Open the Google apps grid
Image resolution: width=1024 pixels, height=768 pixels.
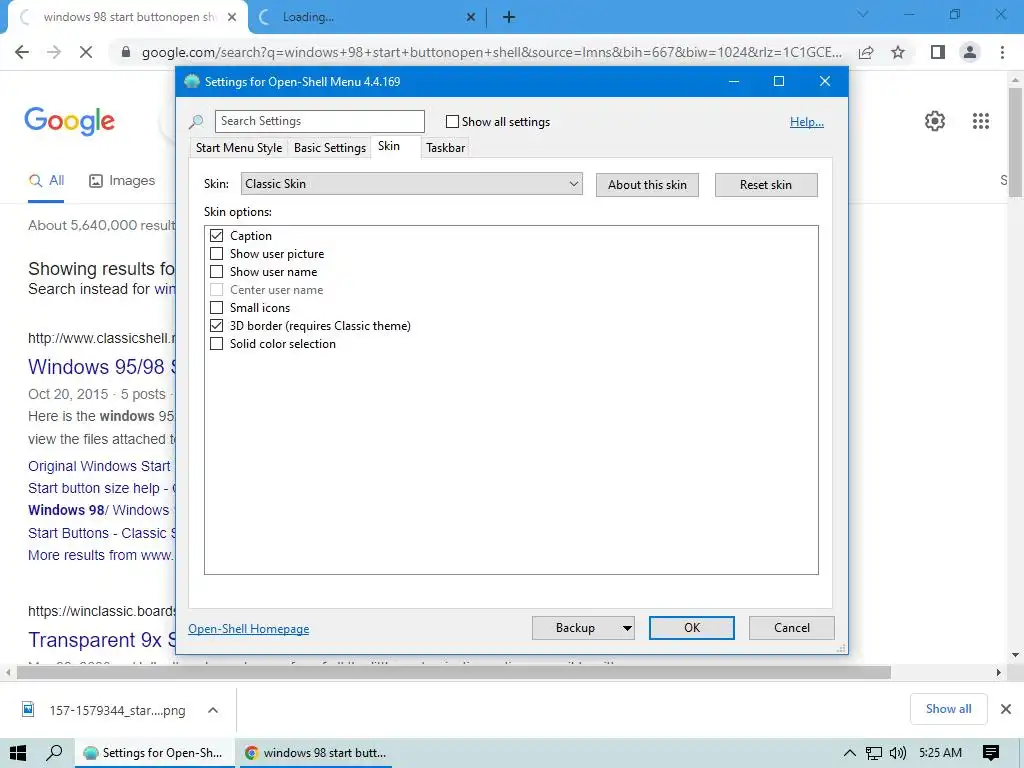coord(980,121)
